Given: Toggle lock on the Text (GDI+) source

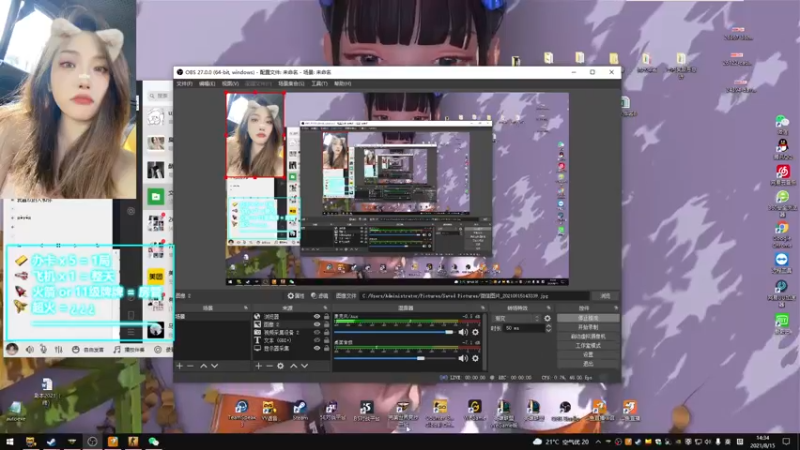Looking at the screenshot, I should click(327, 340).
